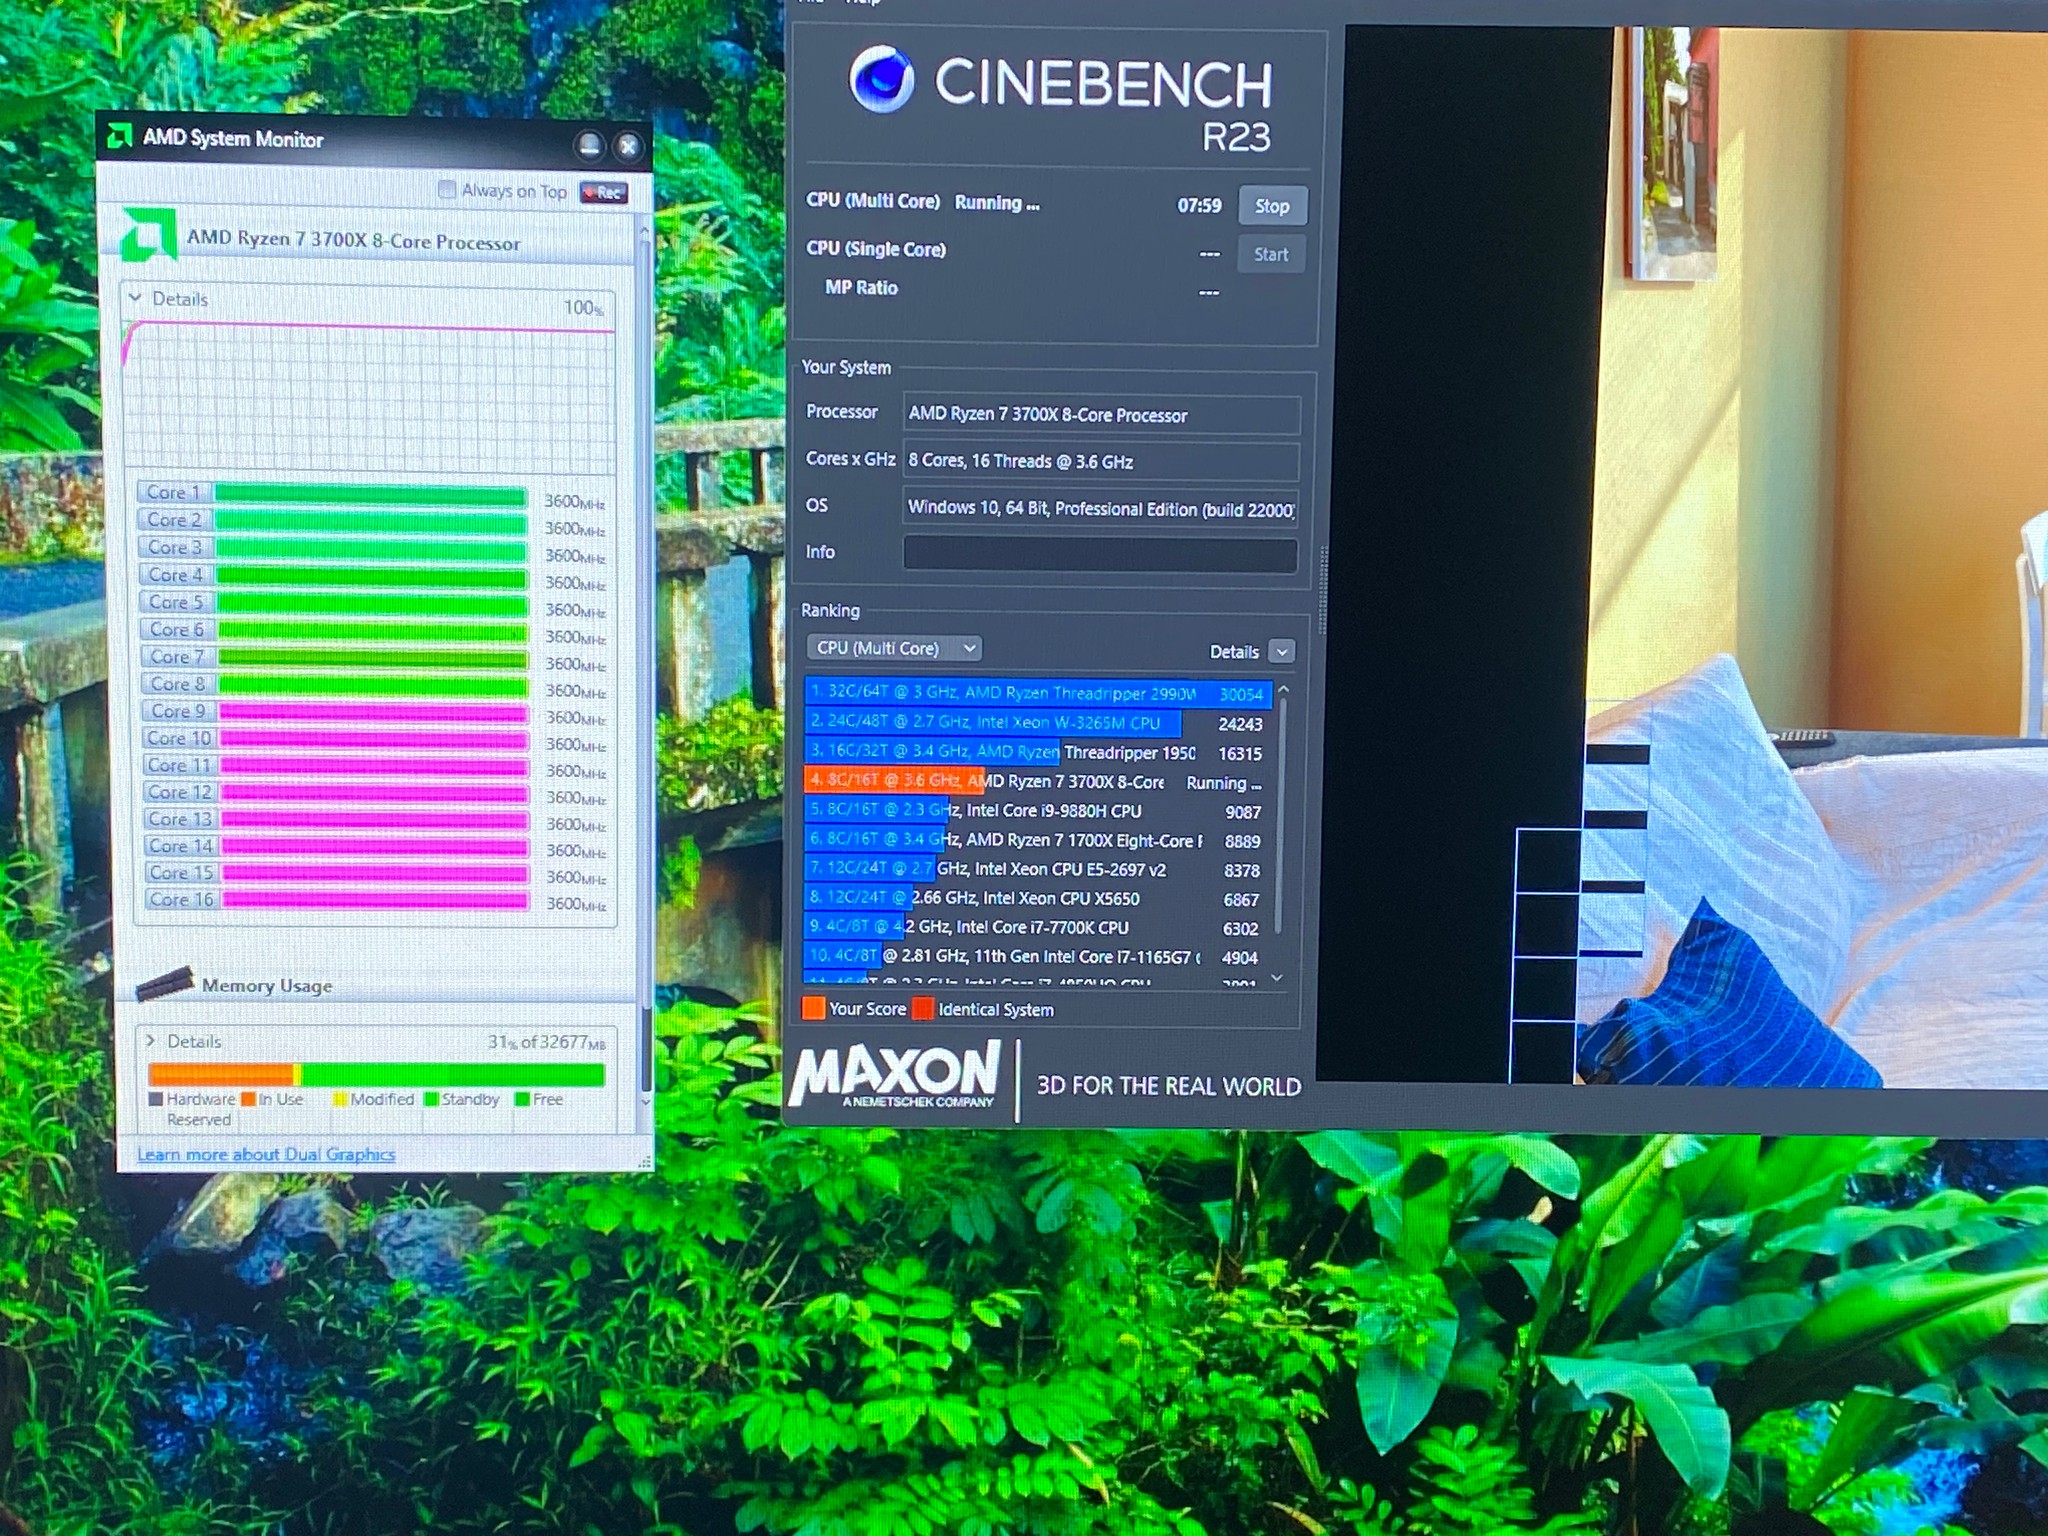Image resolution: width=2048 pixels, height=1536 pixels.
Task: Open Learn more about Dual Graphics link
Action: tap(266, 1154)
